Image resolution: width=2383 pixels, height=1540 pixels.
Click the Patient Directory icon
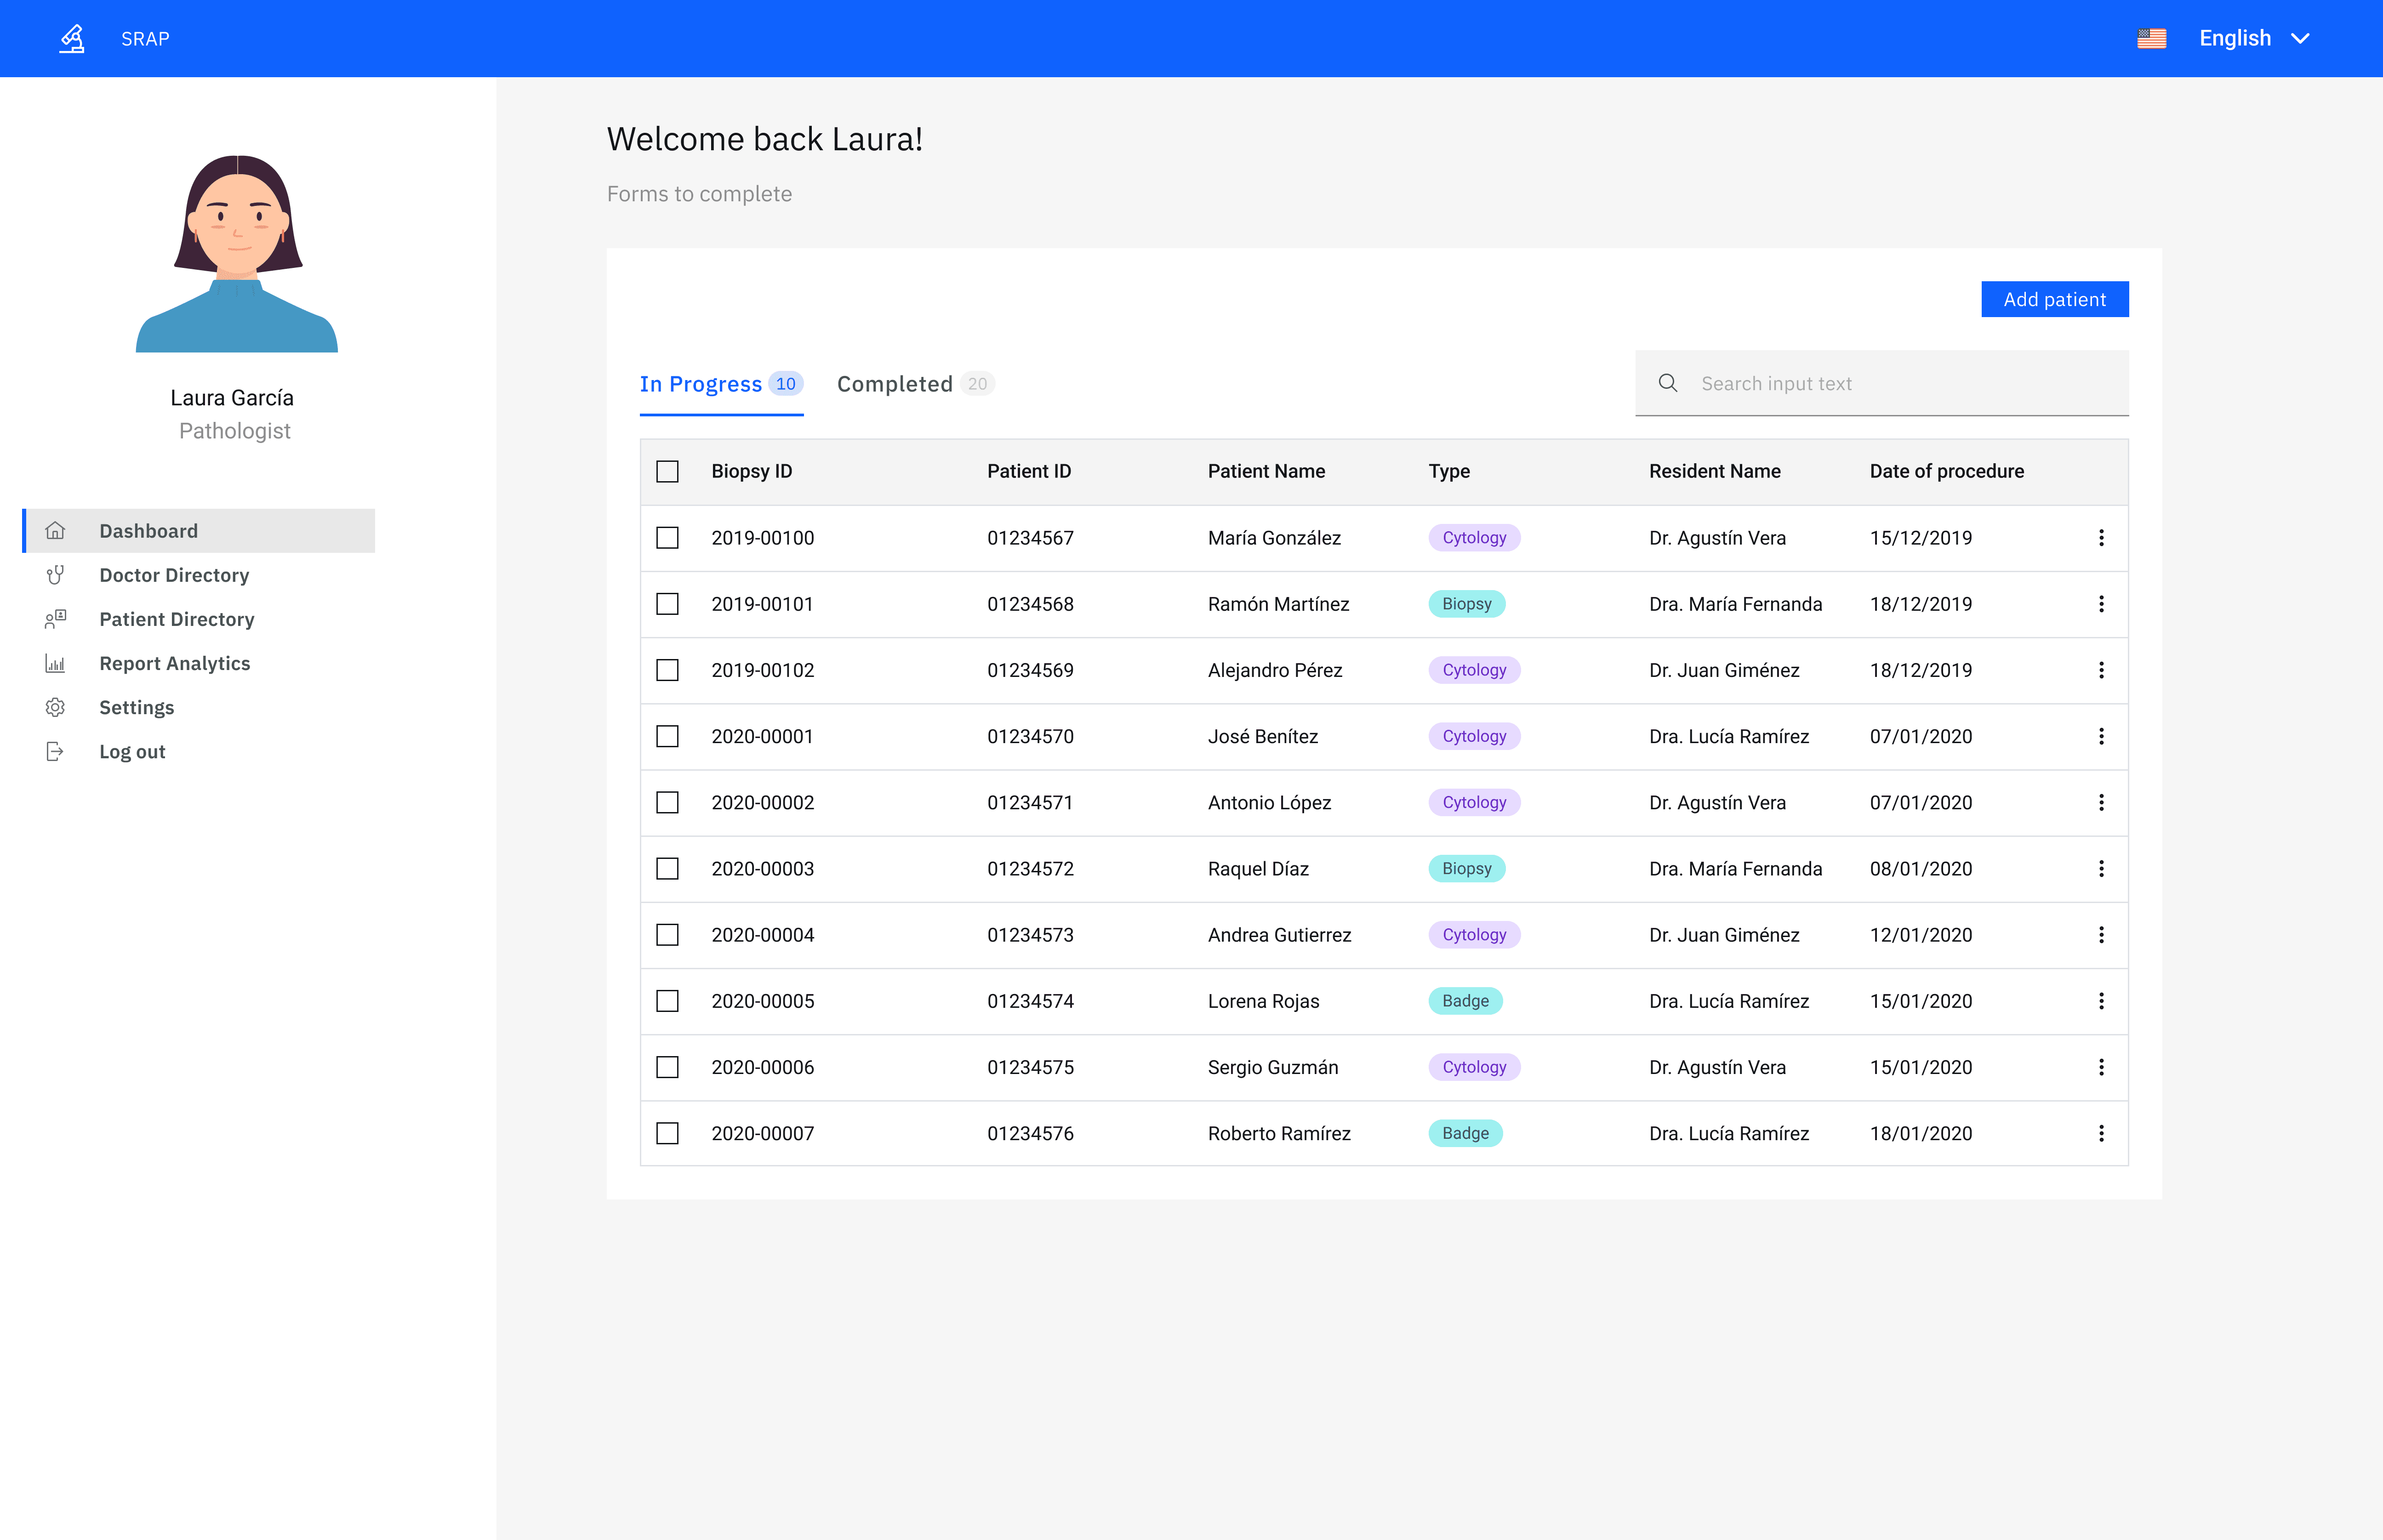click(x=55, y=619)
